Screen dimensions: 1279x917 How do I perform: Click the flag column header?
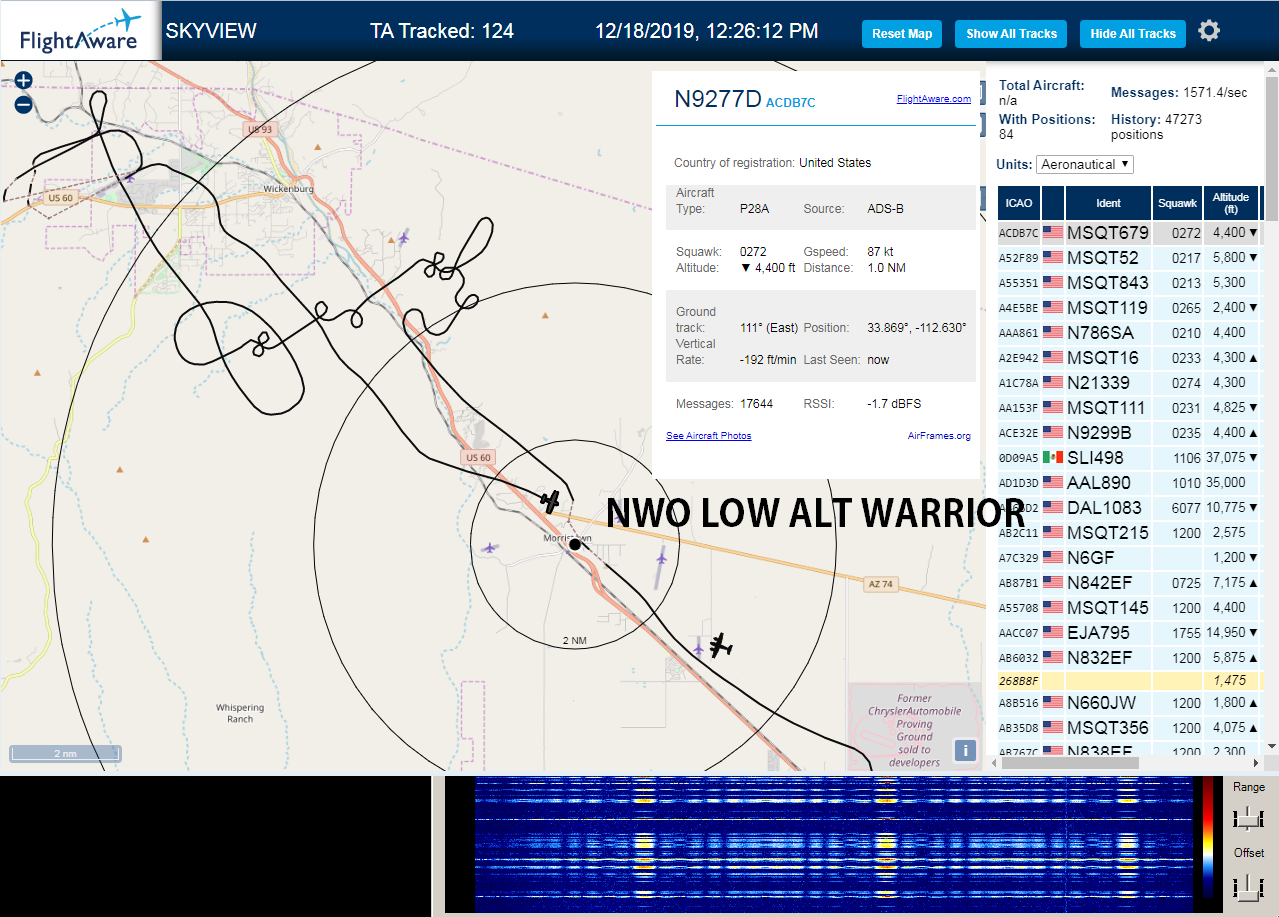click(x=1053, y=203)
